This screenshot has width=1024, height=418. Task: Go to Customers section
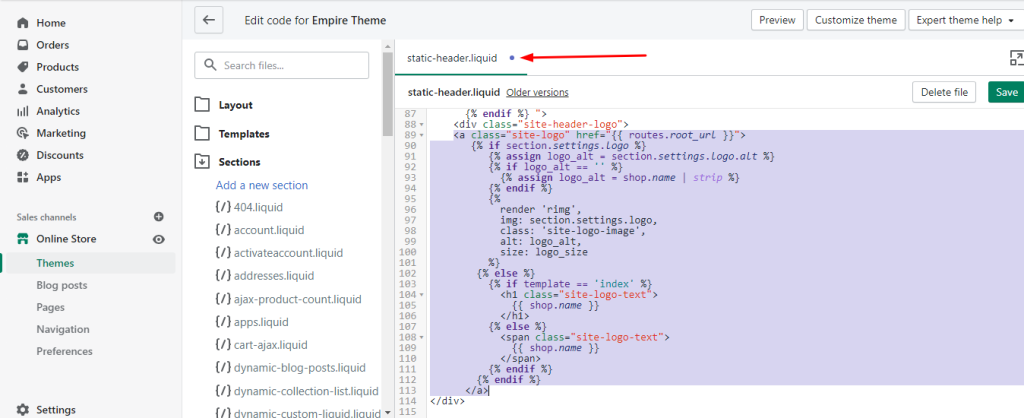point(62,89)
